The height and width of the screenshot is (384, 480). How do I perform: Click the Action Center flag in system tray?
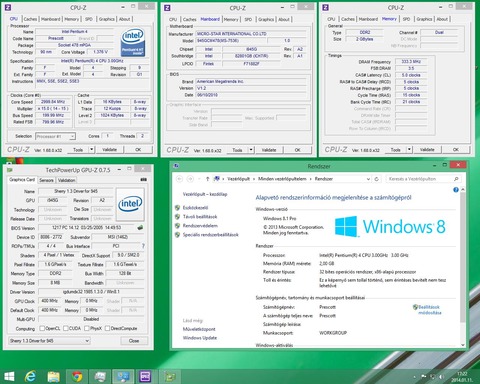424,377
